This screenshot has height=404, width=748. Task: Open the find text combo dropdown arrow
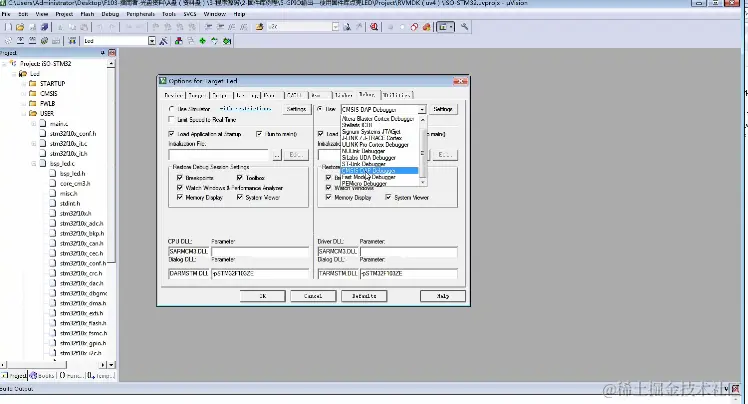335,27
